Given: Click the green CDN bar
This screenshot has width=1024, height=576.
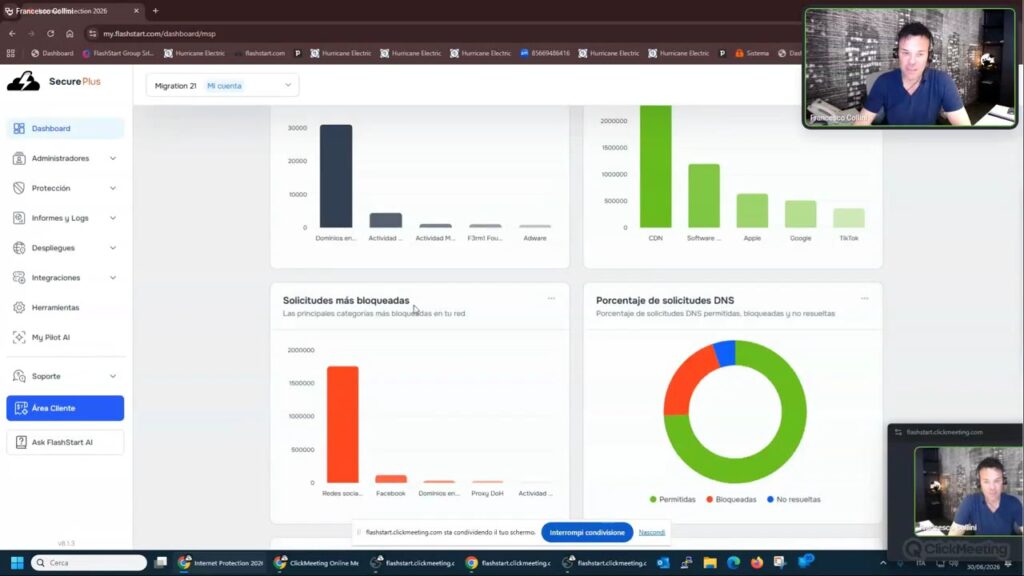Looking at the screenshot, I should pos(656,167).
